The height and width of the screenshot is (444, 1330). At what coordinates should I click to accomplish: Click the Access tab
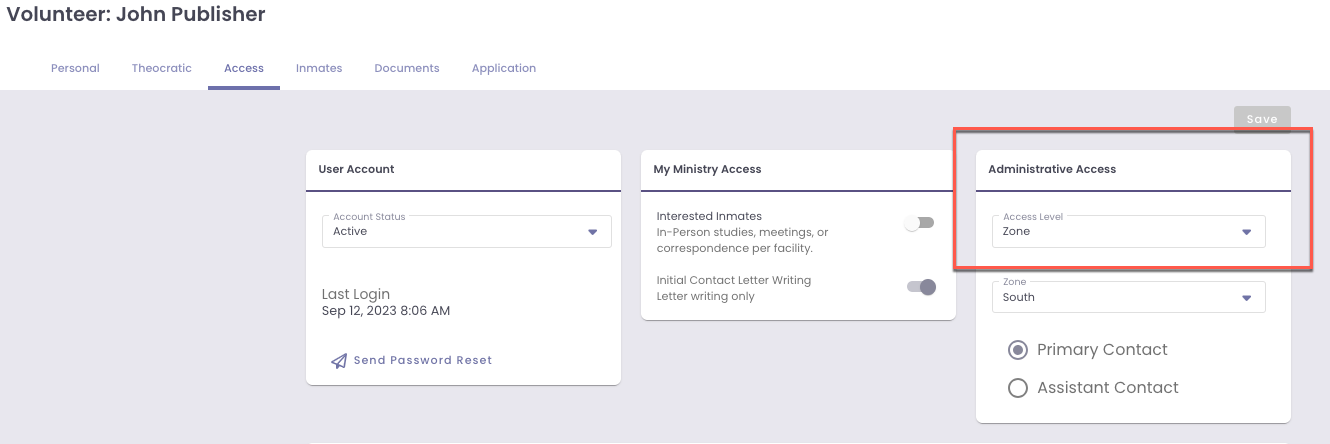(x=244, y=68)
